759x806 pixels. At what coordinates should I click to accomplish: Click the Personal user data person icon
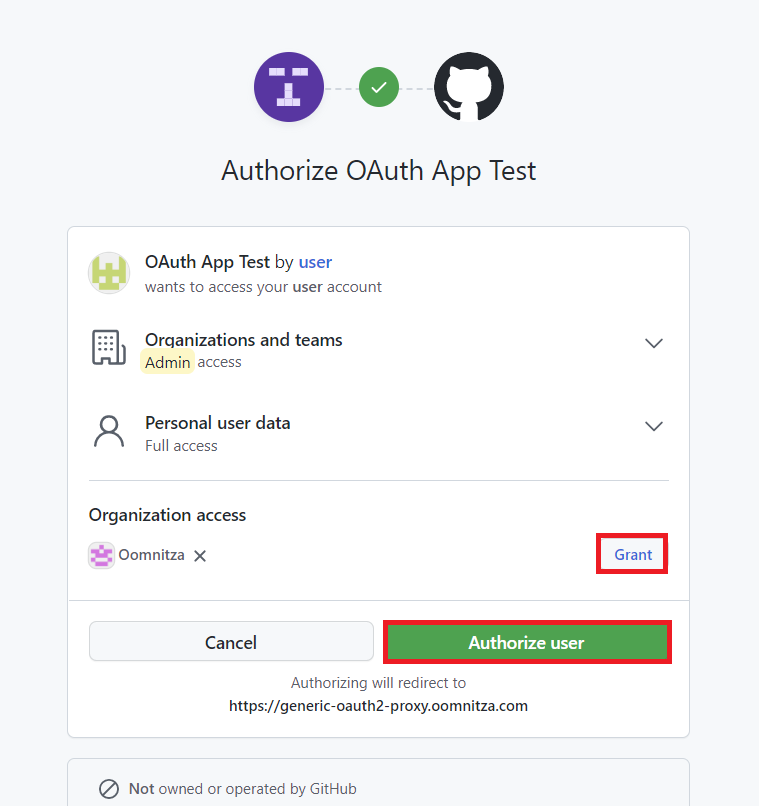[x=108, y=432]
